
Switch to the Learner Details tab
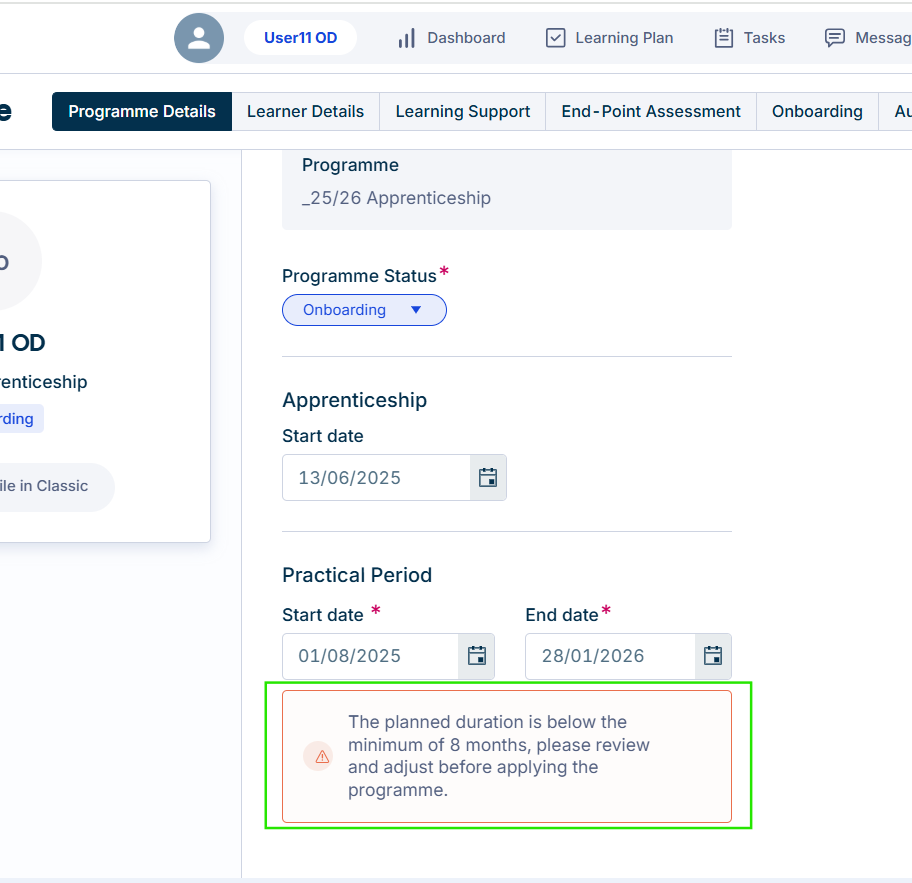(305, 112)
